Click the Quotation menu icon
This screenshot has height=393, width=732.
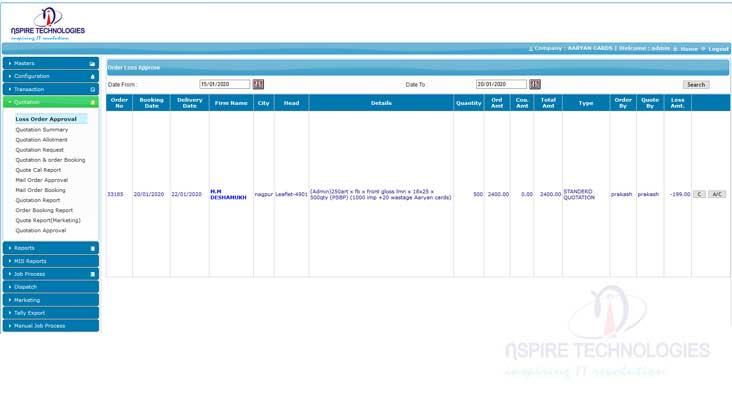(92, 102)
